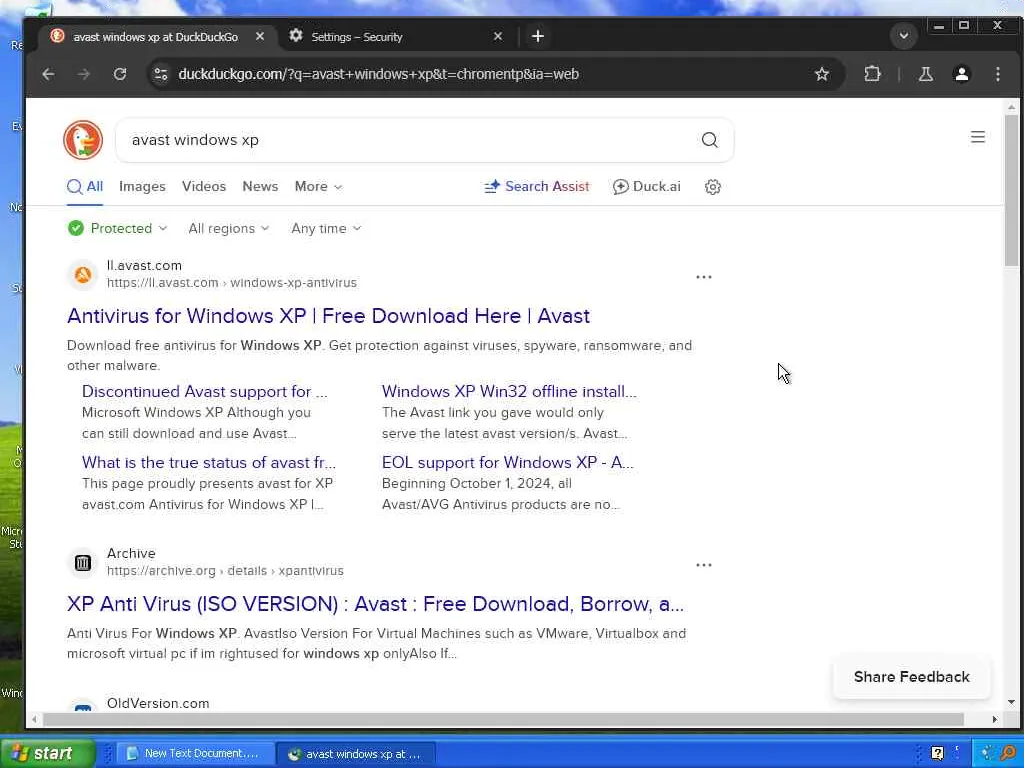Image resolution: width=1024 pixels, height=768 pixels.
Task: Open Search Assist
Action: click(x=536, y=187)
